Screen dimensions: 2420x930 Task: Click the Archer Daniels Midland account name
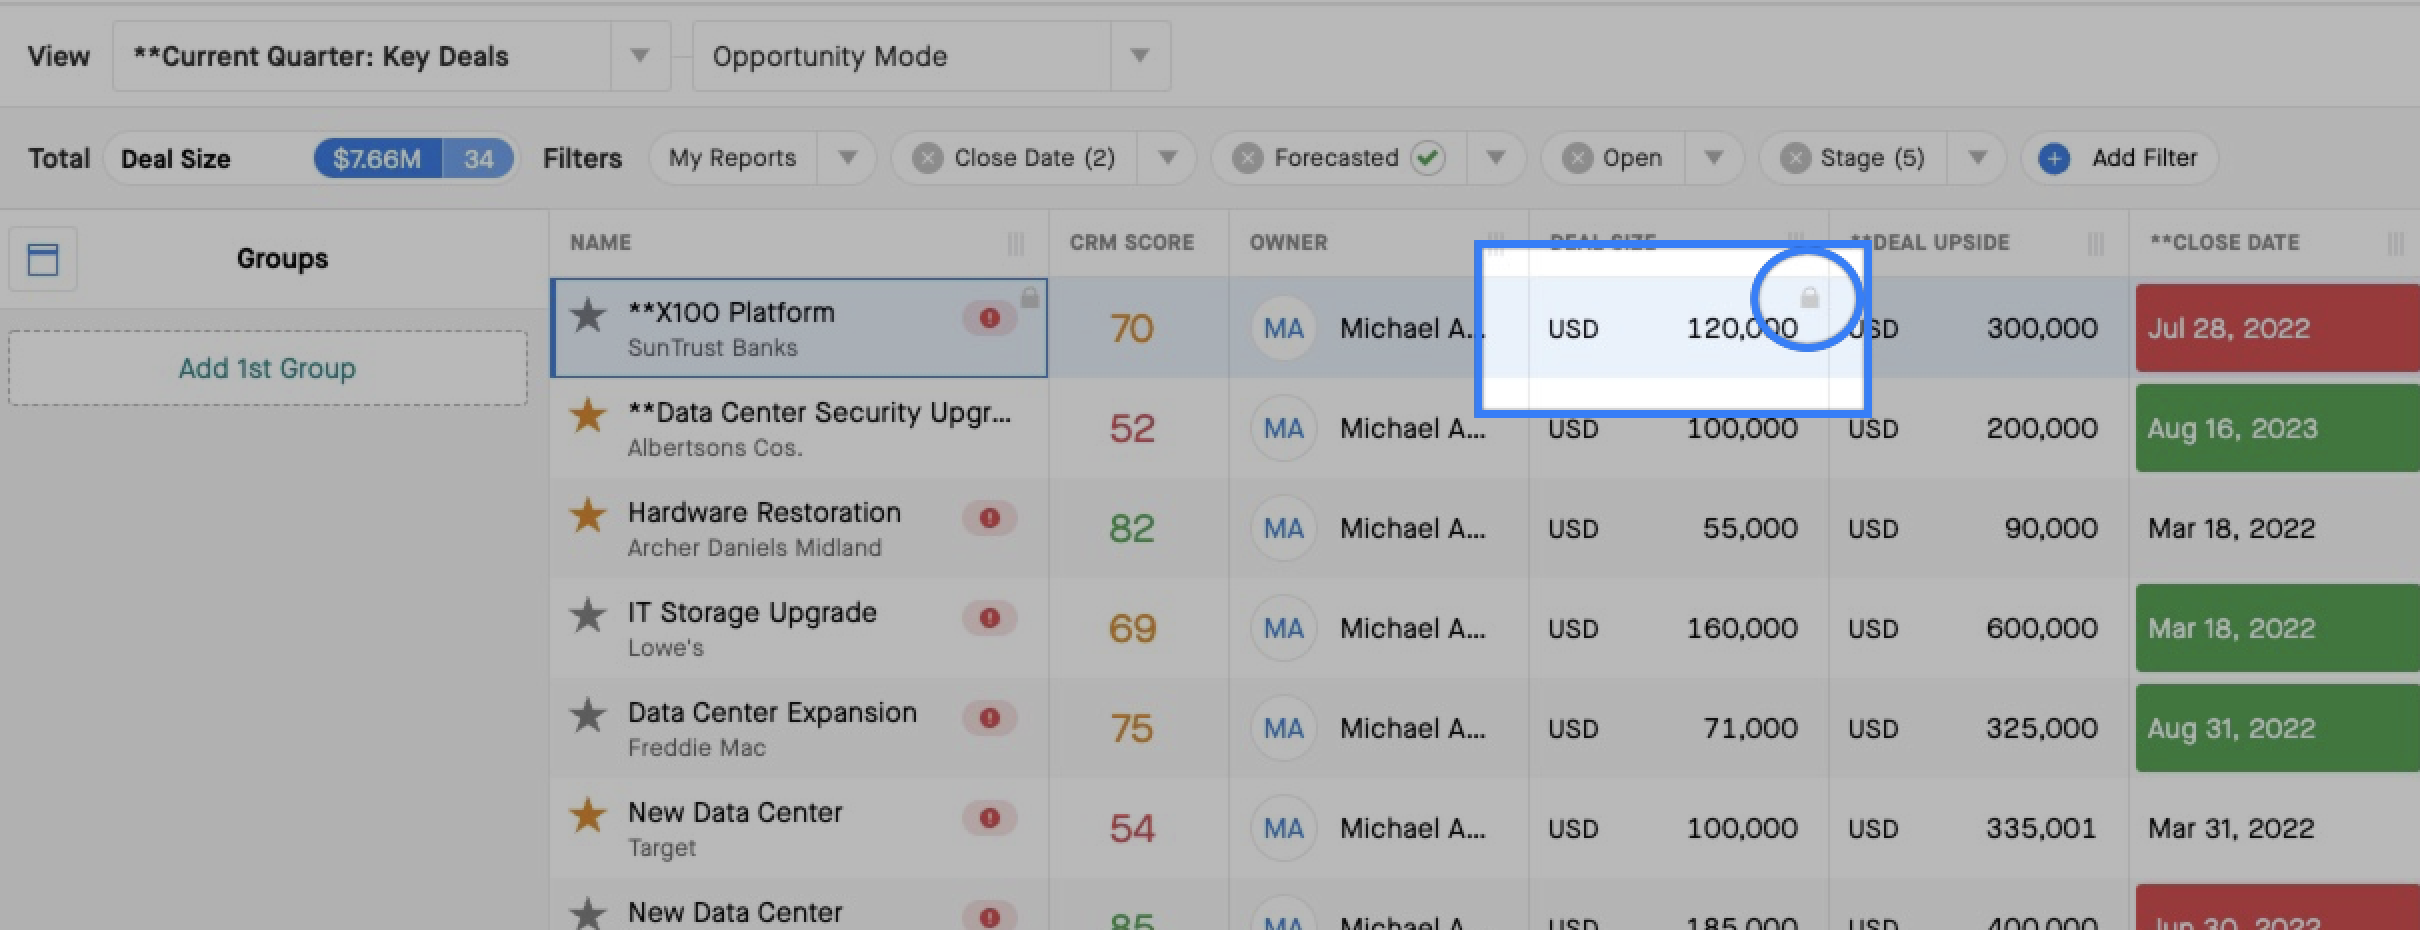point(754,547)
